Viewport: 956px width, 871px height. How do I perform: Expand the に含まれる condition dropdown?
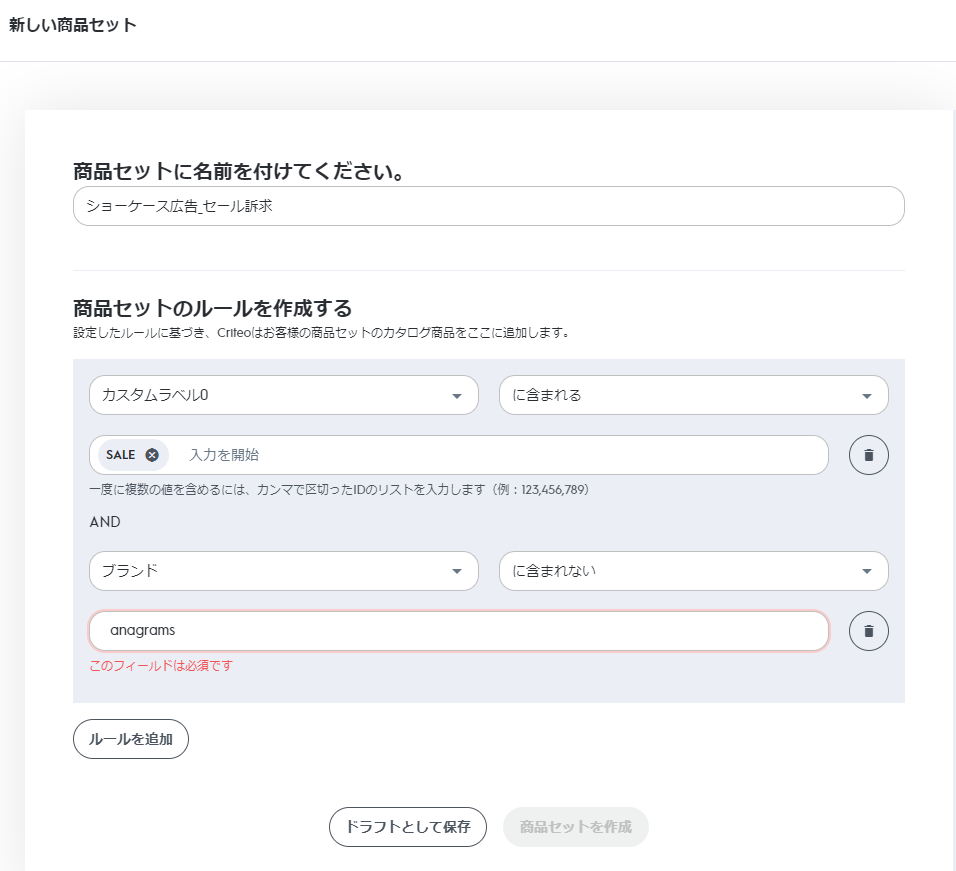coord(693,395)
